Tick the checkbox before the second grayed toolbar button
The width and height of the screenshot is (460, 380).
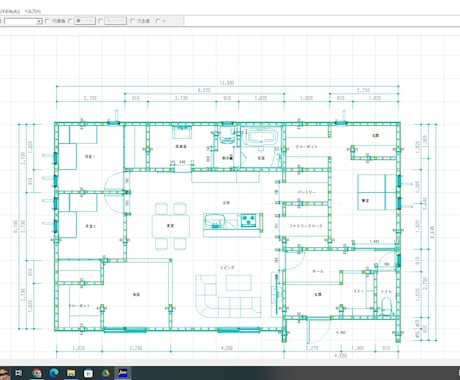(x=101, y=21)
